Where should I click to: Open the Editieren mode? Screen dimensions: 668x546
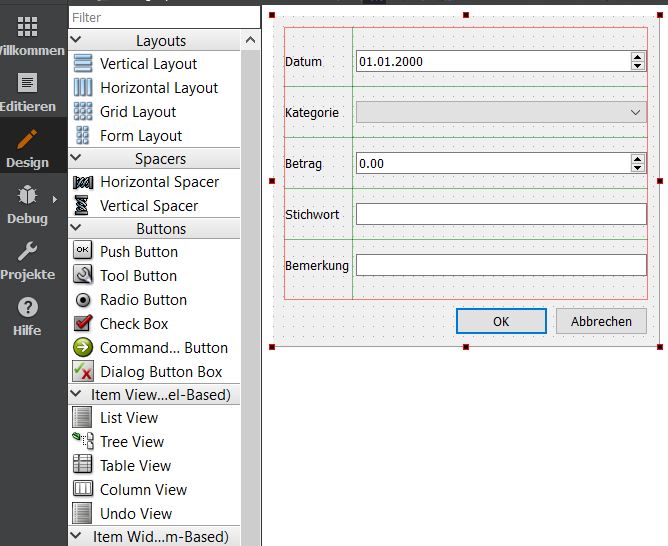(x=28, y=92)
